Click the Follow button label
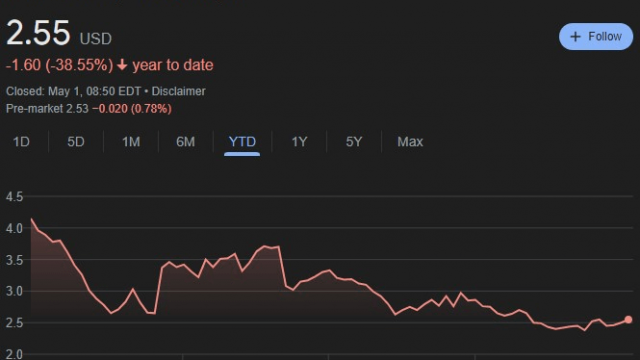Viewport: 640px width, 360px height. pos(604,36)
